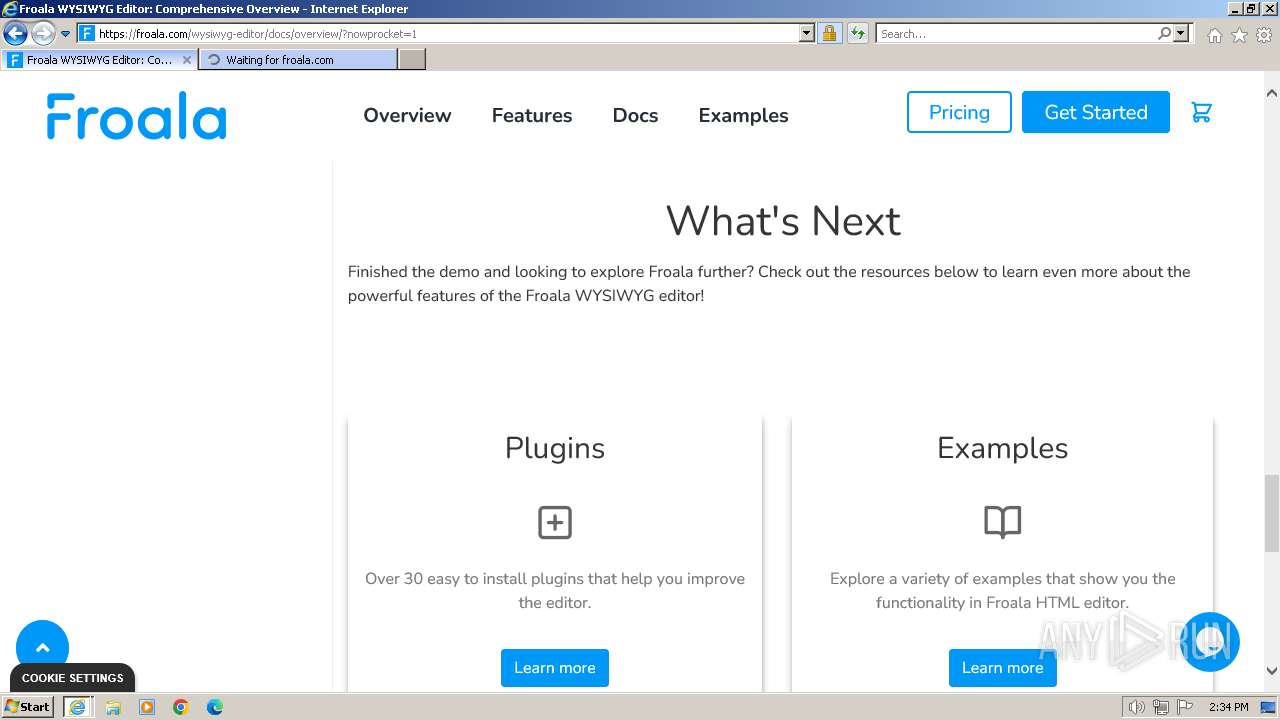1280x720 pixels.
Task: Open Microsoft Edge from the taskbar
Action: point(215,707)
